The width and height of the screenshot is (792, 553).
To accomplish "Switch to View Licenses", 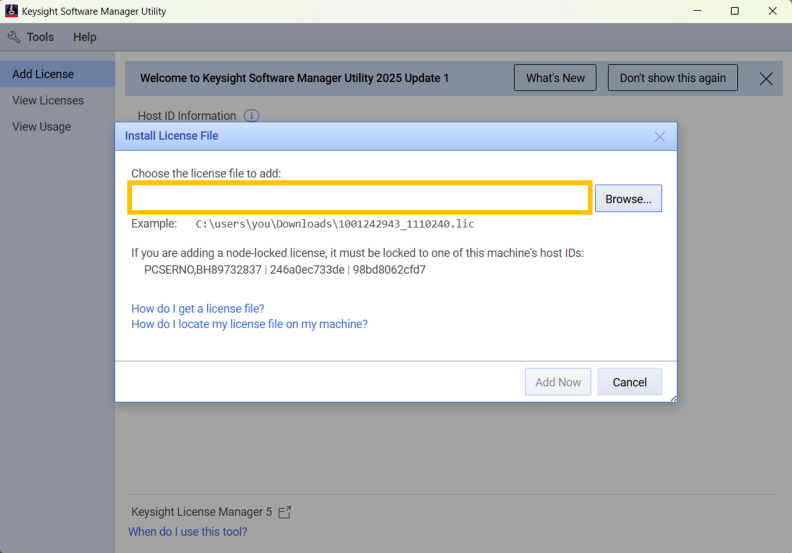I will point(48,100).
